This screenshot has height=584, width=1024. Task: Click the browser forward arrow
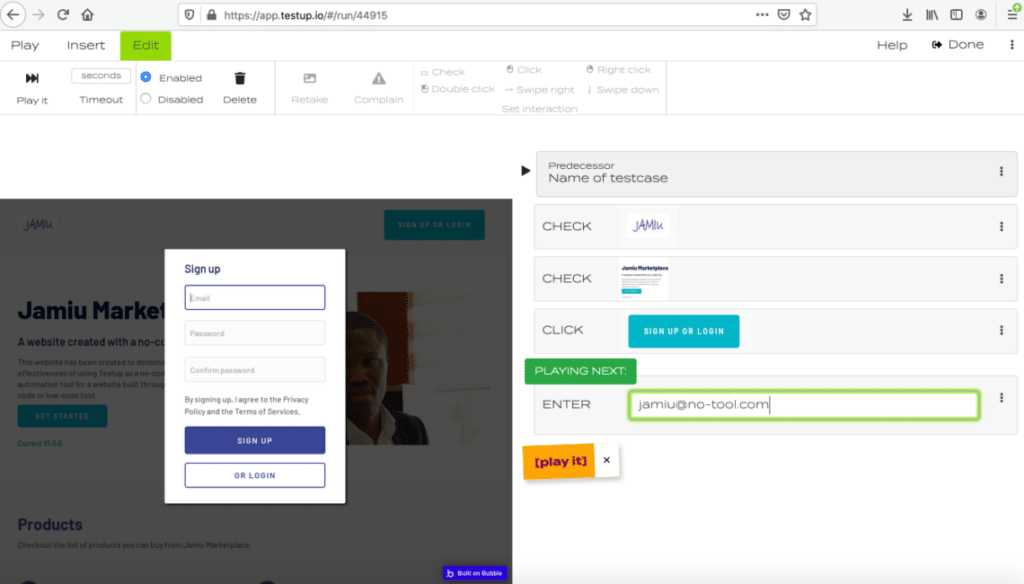39,14
